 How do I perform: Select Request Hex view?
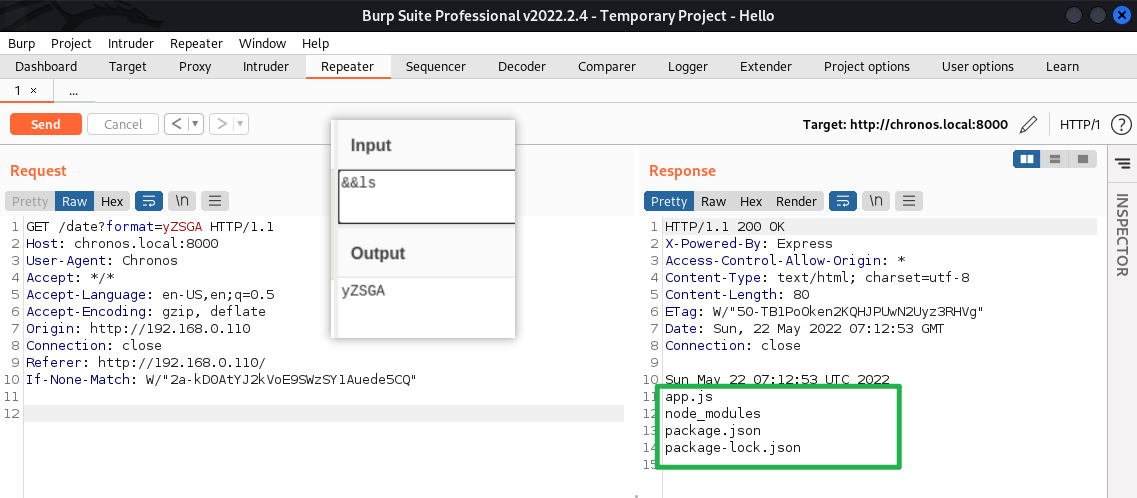pyautogui.click(x=112, y=201)
